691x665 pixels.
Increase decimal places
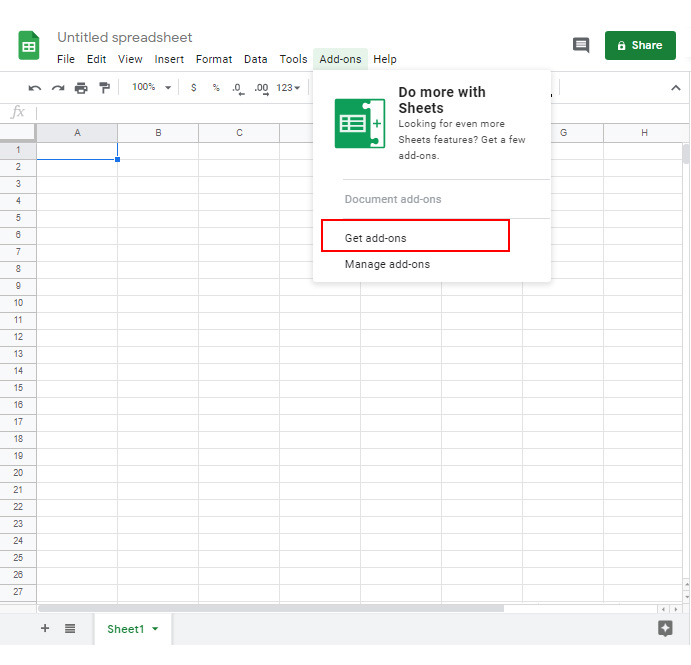261,89
